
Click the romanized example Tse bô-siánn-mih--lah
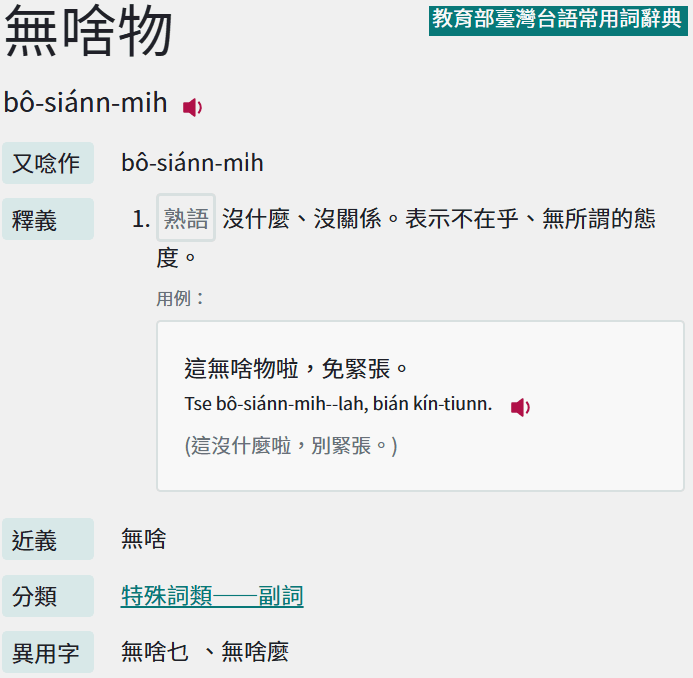338,404
